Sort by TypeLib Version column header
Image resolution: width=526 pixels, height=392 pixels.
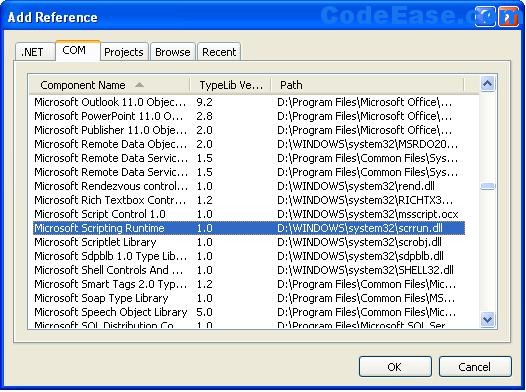(x=230, y=85)
